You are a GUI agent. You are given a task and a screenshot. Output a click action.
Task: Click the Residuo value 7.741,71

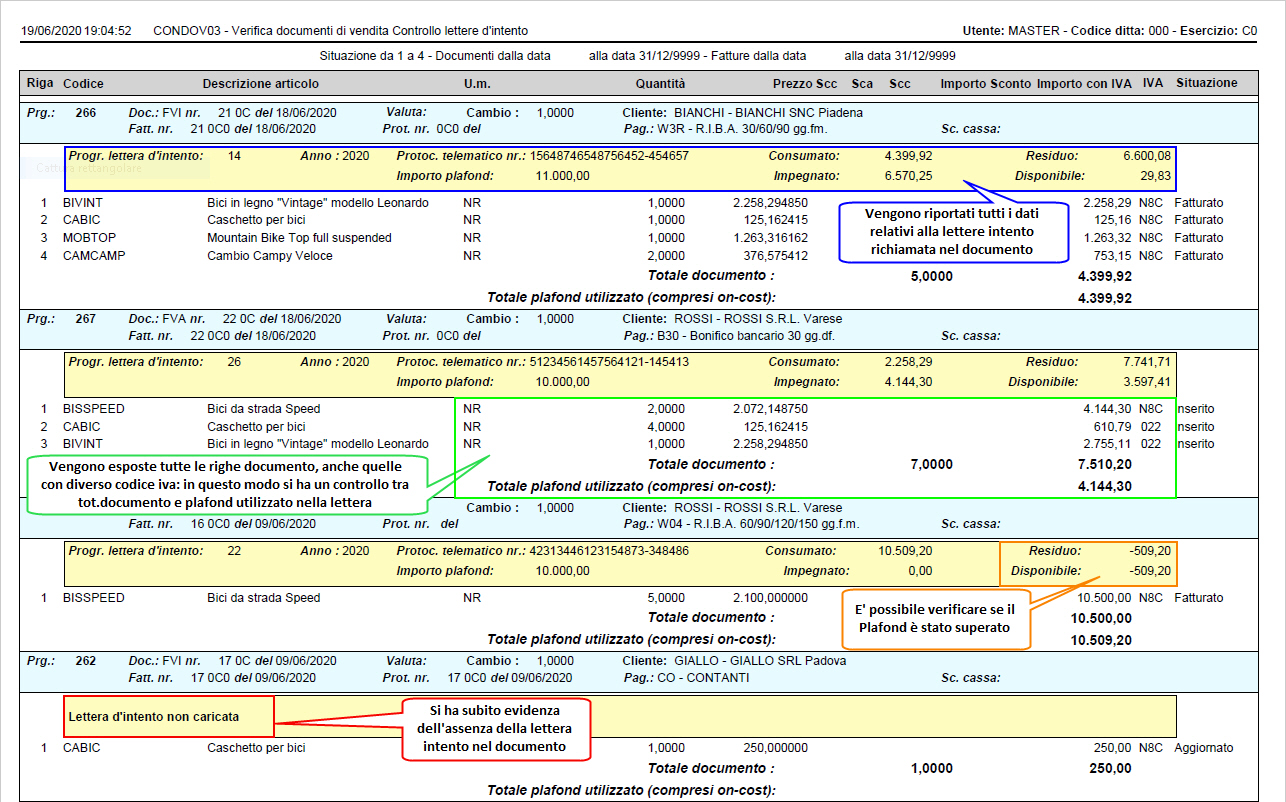[x=1146, y=362]
